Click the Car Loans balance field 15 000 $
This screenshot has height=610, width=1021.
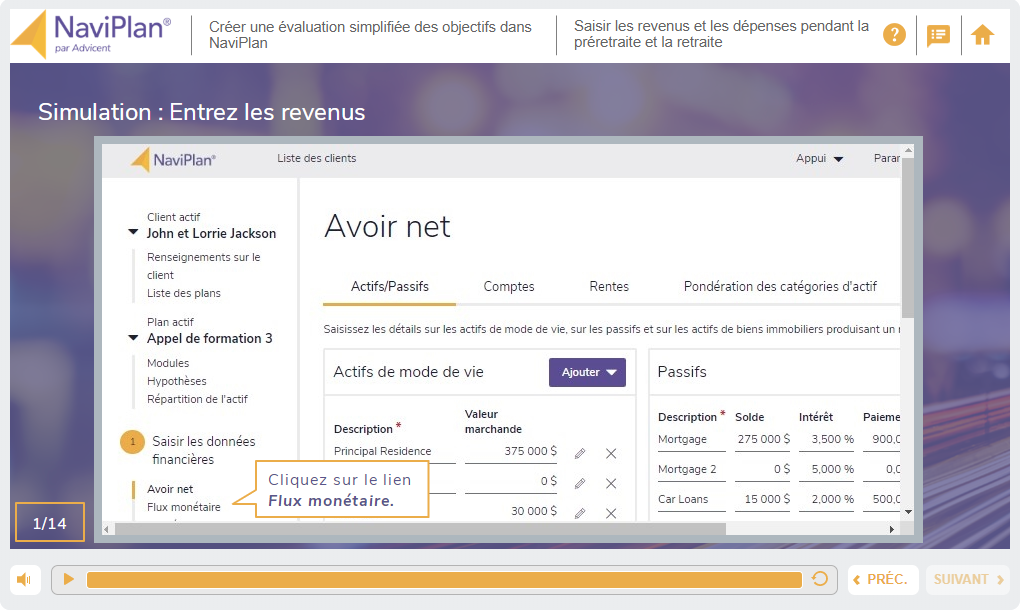tap(762, 499)
